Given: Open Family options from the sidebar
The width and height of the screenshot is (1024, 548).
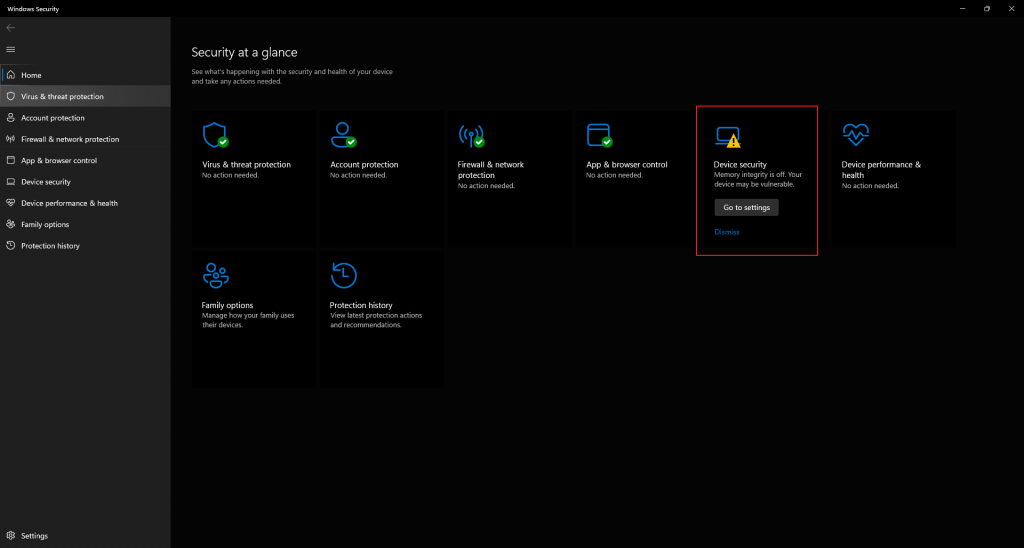Looking at the screenshot, I should click(86, 224).
